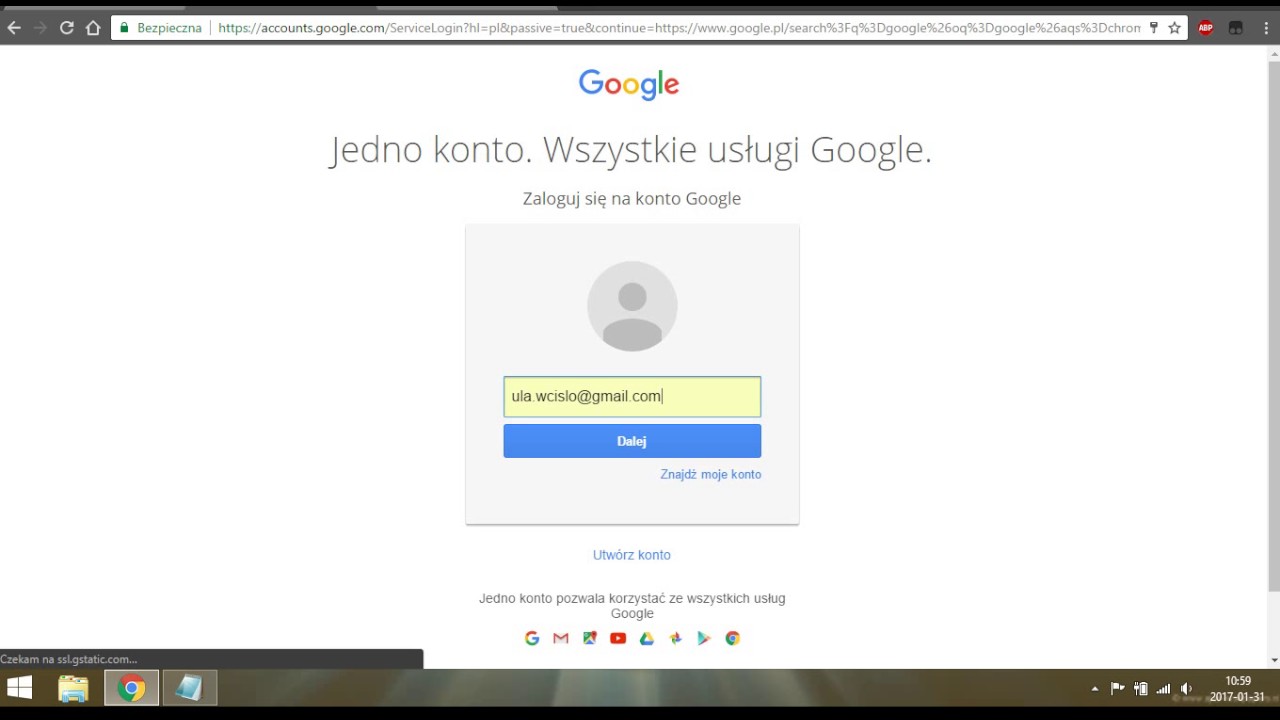The height and width of the screenshot is (720, 1280).
Task: Click the Google Photos pinwheel icon
Action: (x=676, y=638)
